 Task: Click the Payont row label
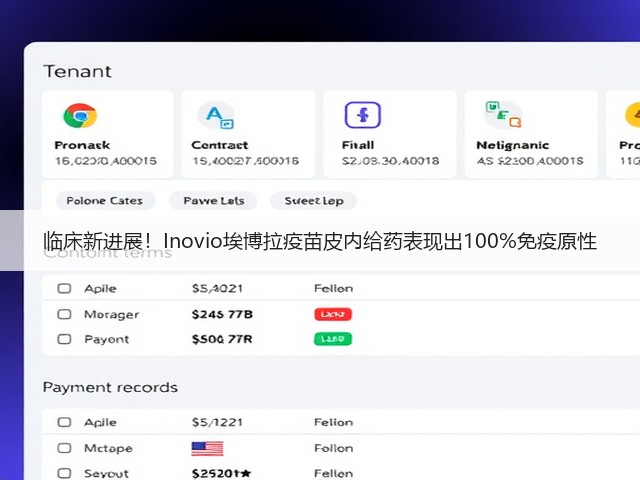click(x=107, y=340)
